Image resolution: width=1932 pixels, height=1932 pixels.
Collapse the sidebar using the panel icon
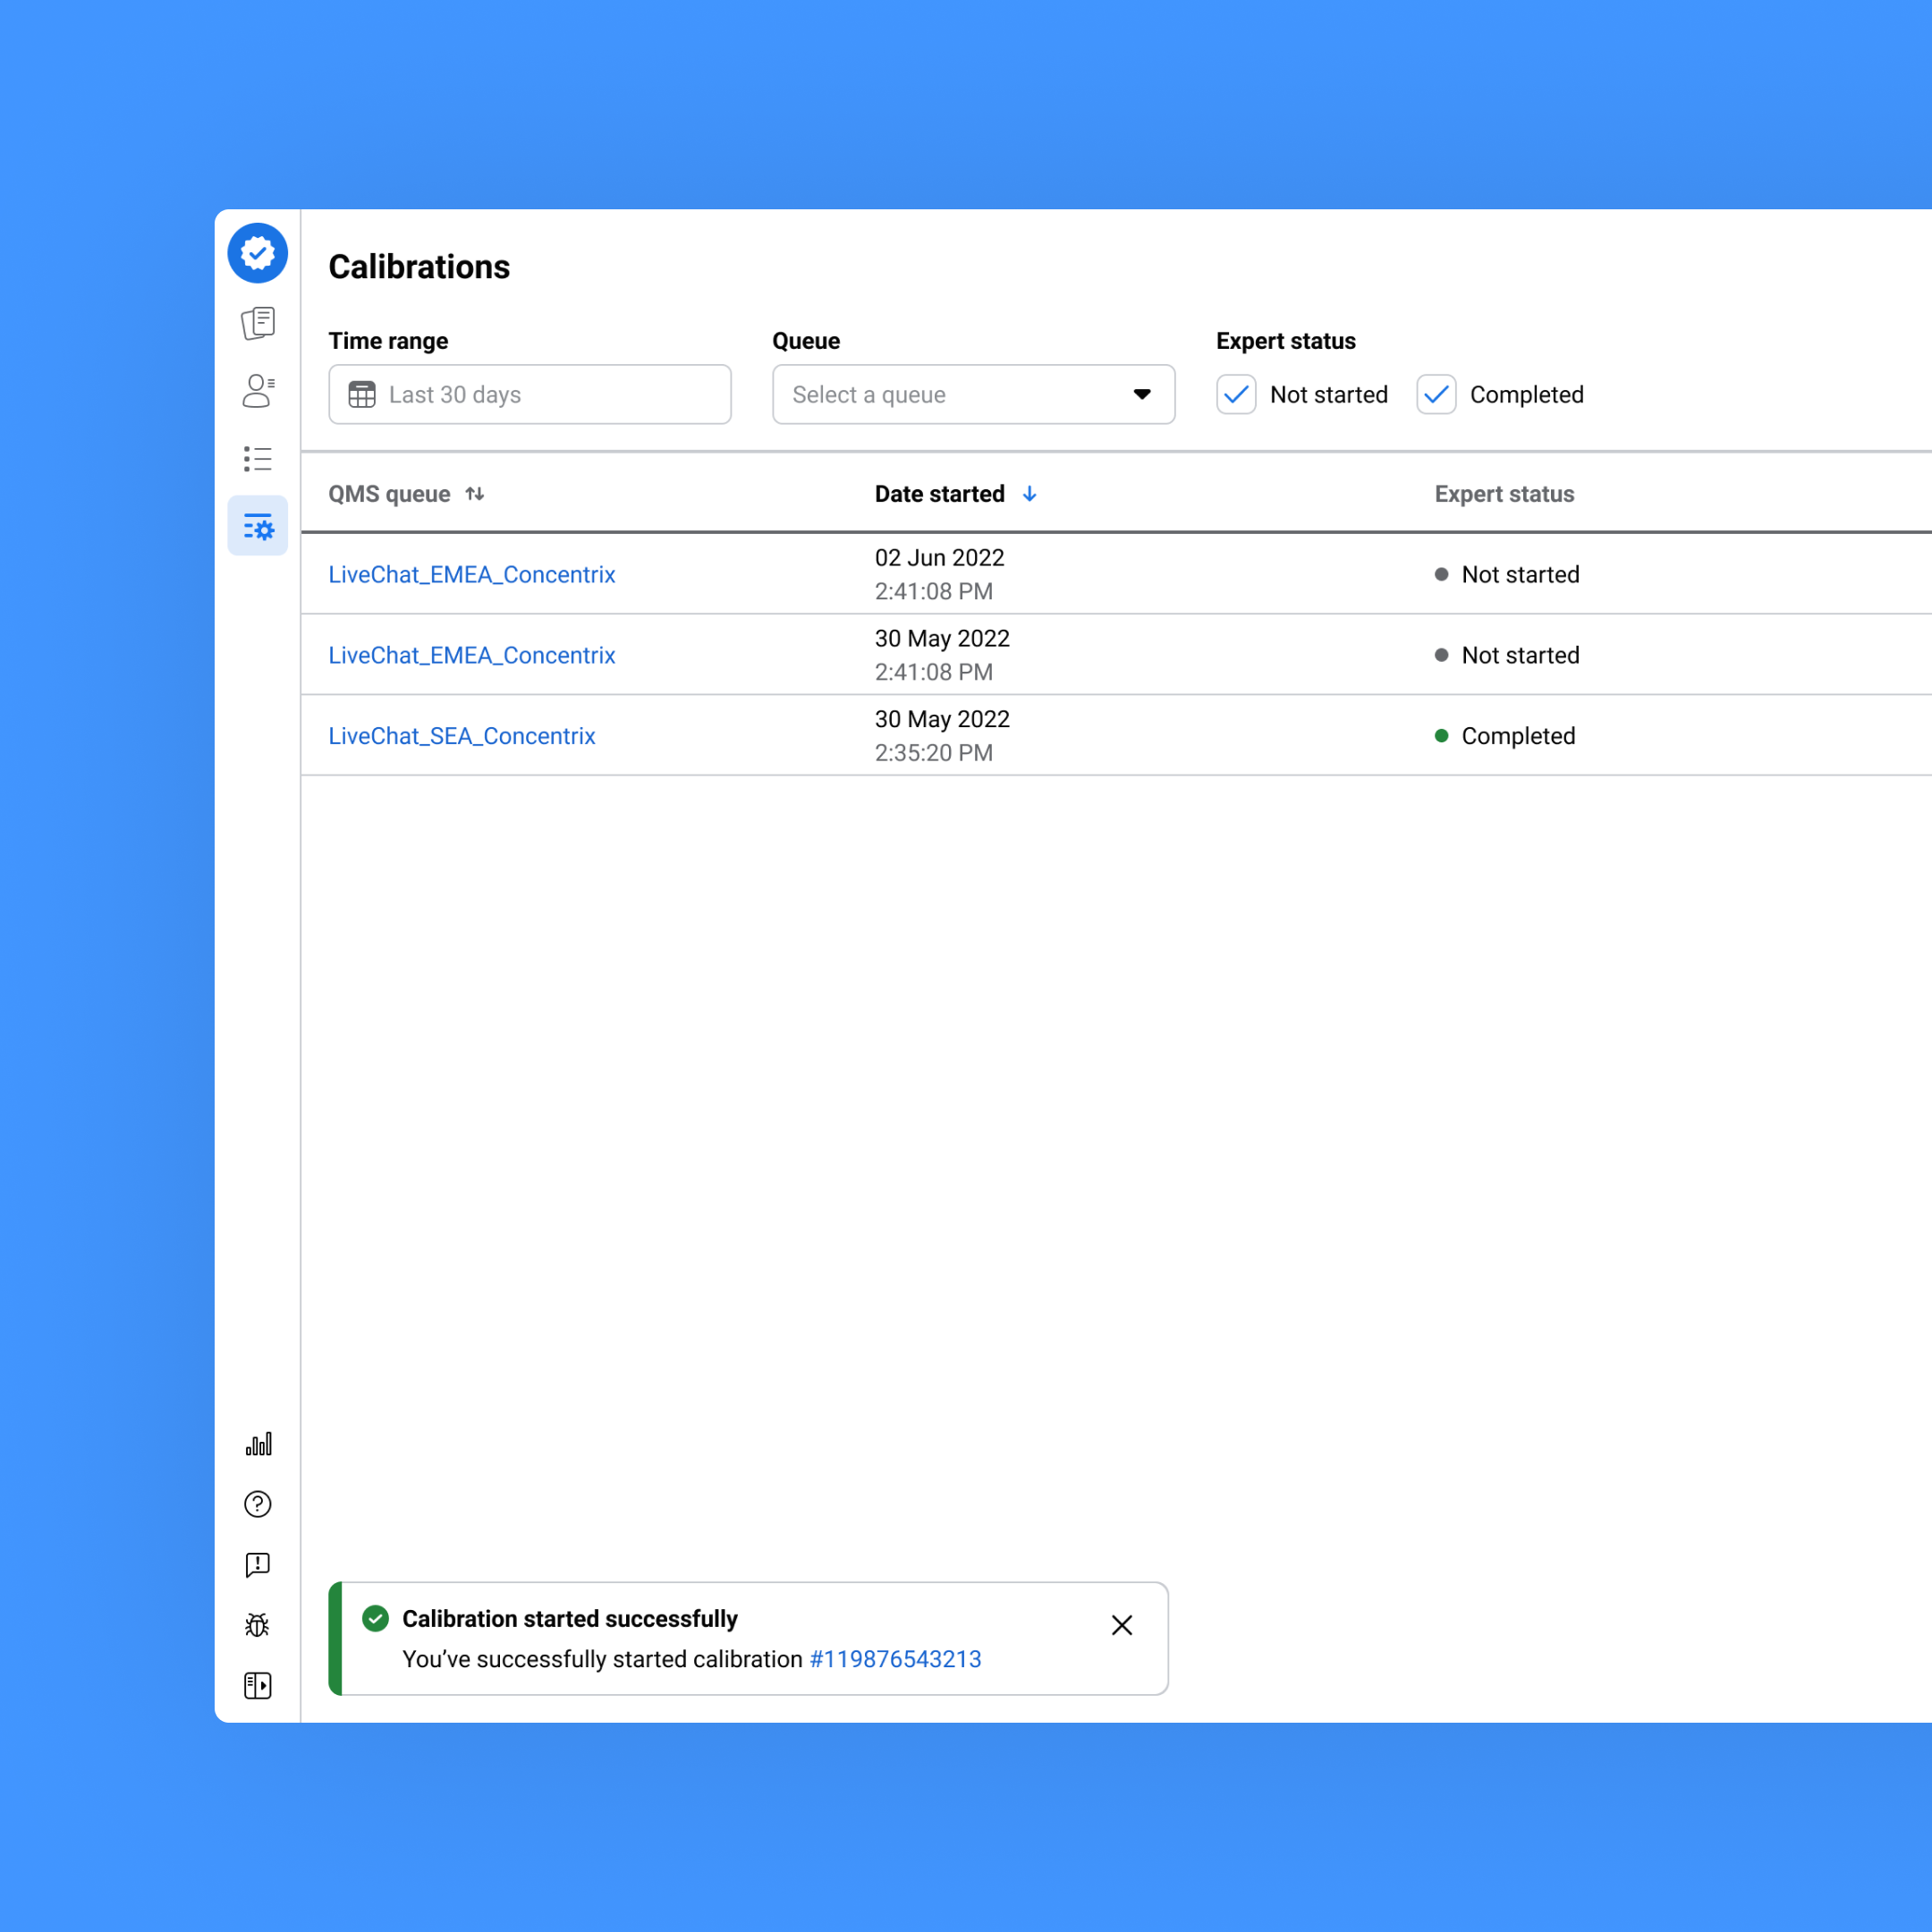pyautogui.click(x=257, y=1685)
